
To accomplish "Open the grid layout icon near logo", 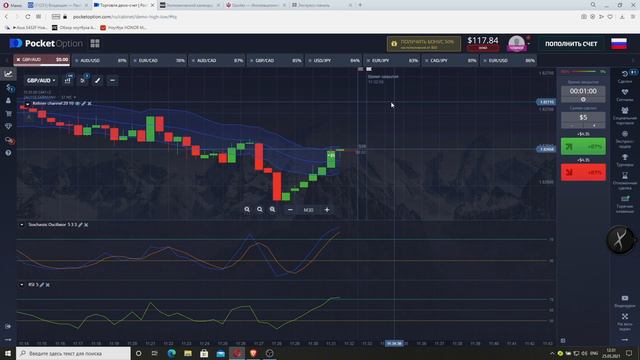I will click(95, 43).
